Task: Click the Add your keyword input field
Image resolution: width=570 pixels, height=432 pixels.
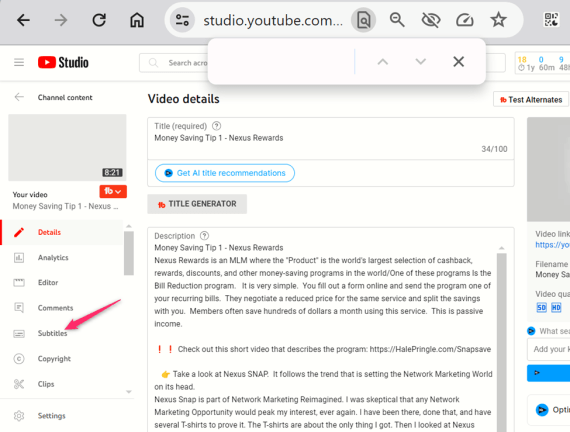Action: (x=549, y=349)
